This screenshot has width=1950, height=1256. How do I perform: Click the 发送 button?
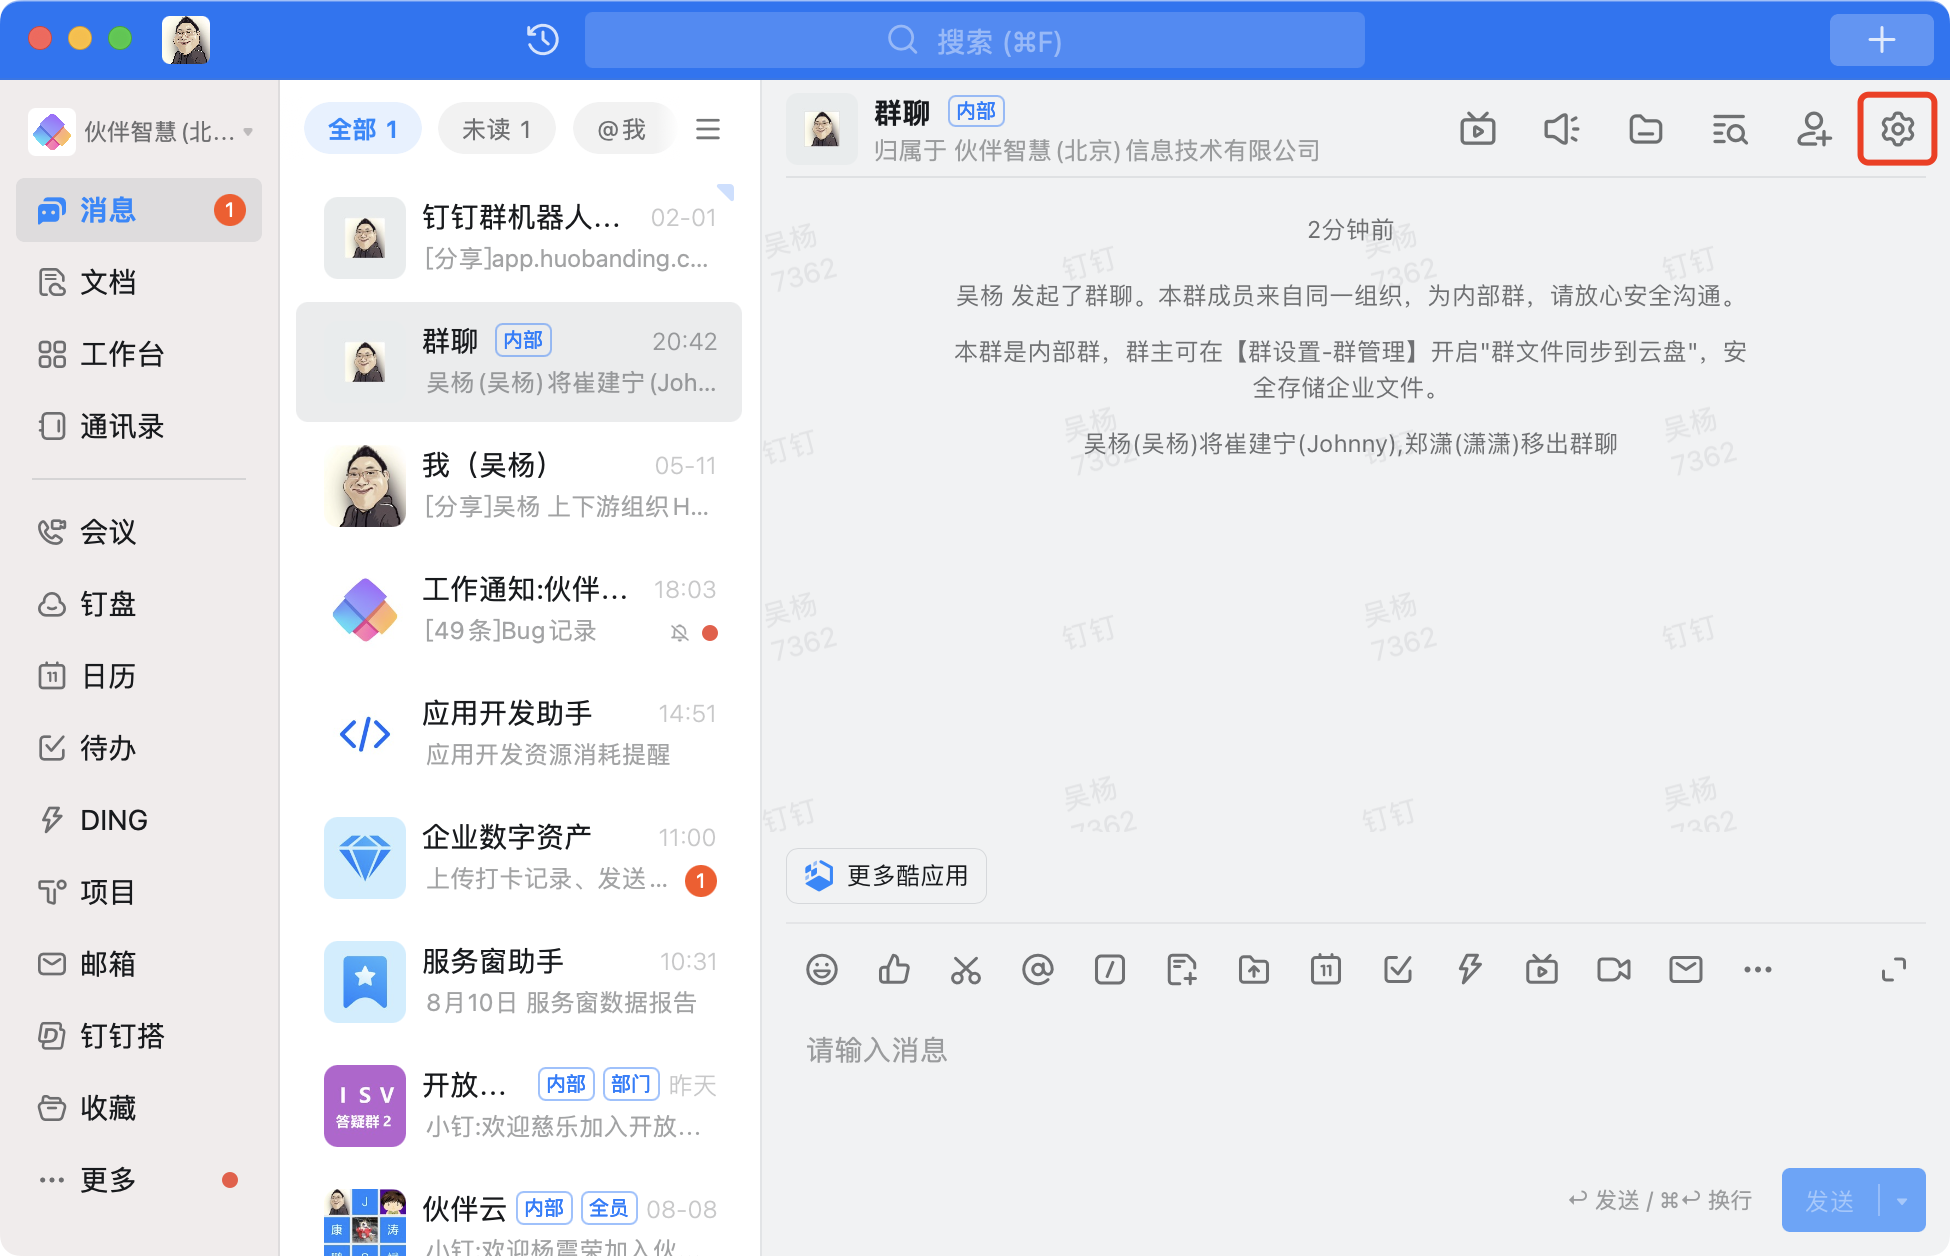coord(1830,1201)
